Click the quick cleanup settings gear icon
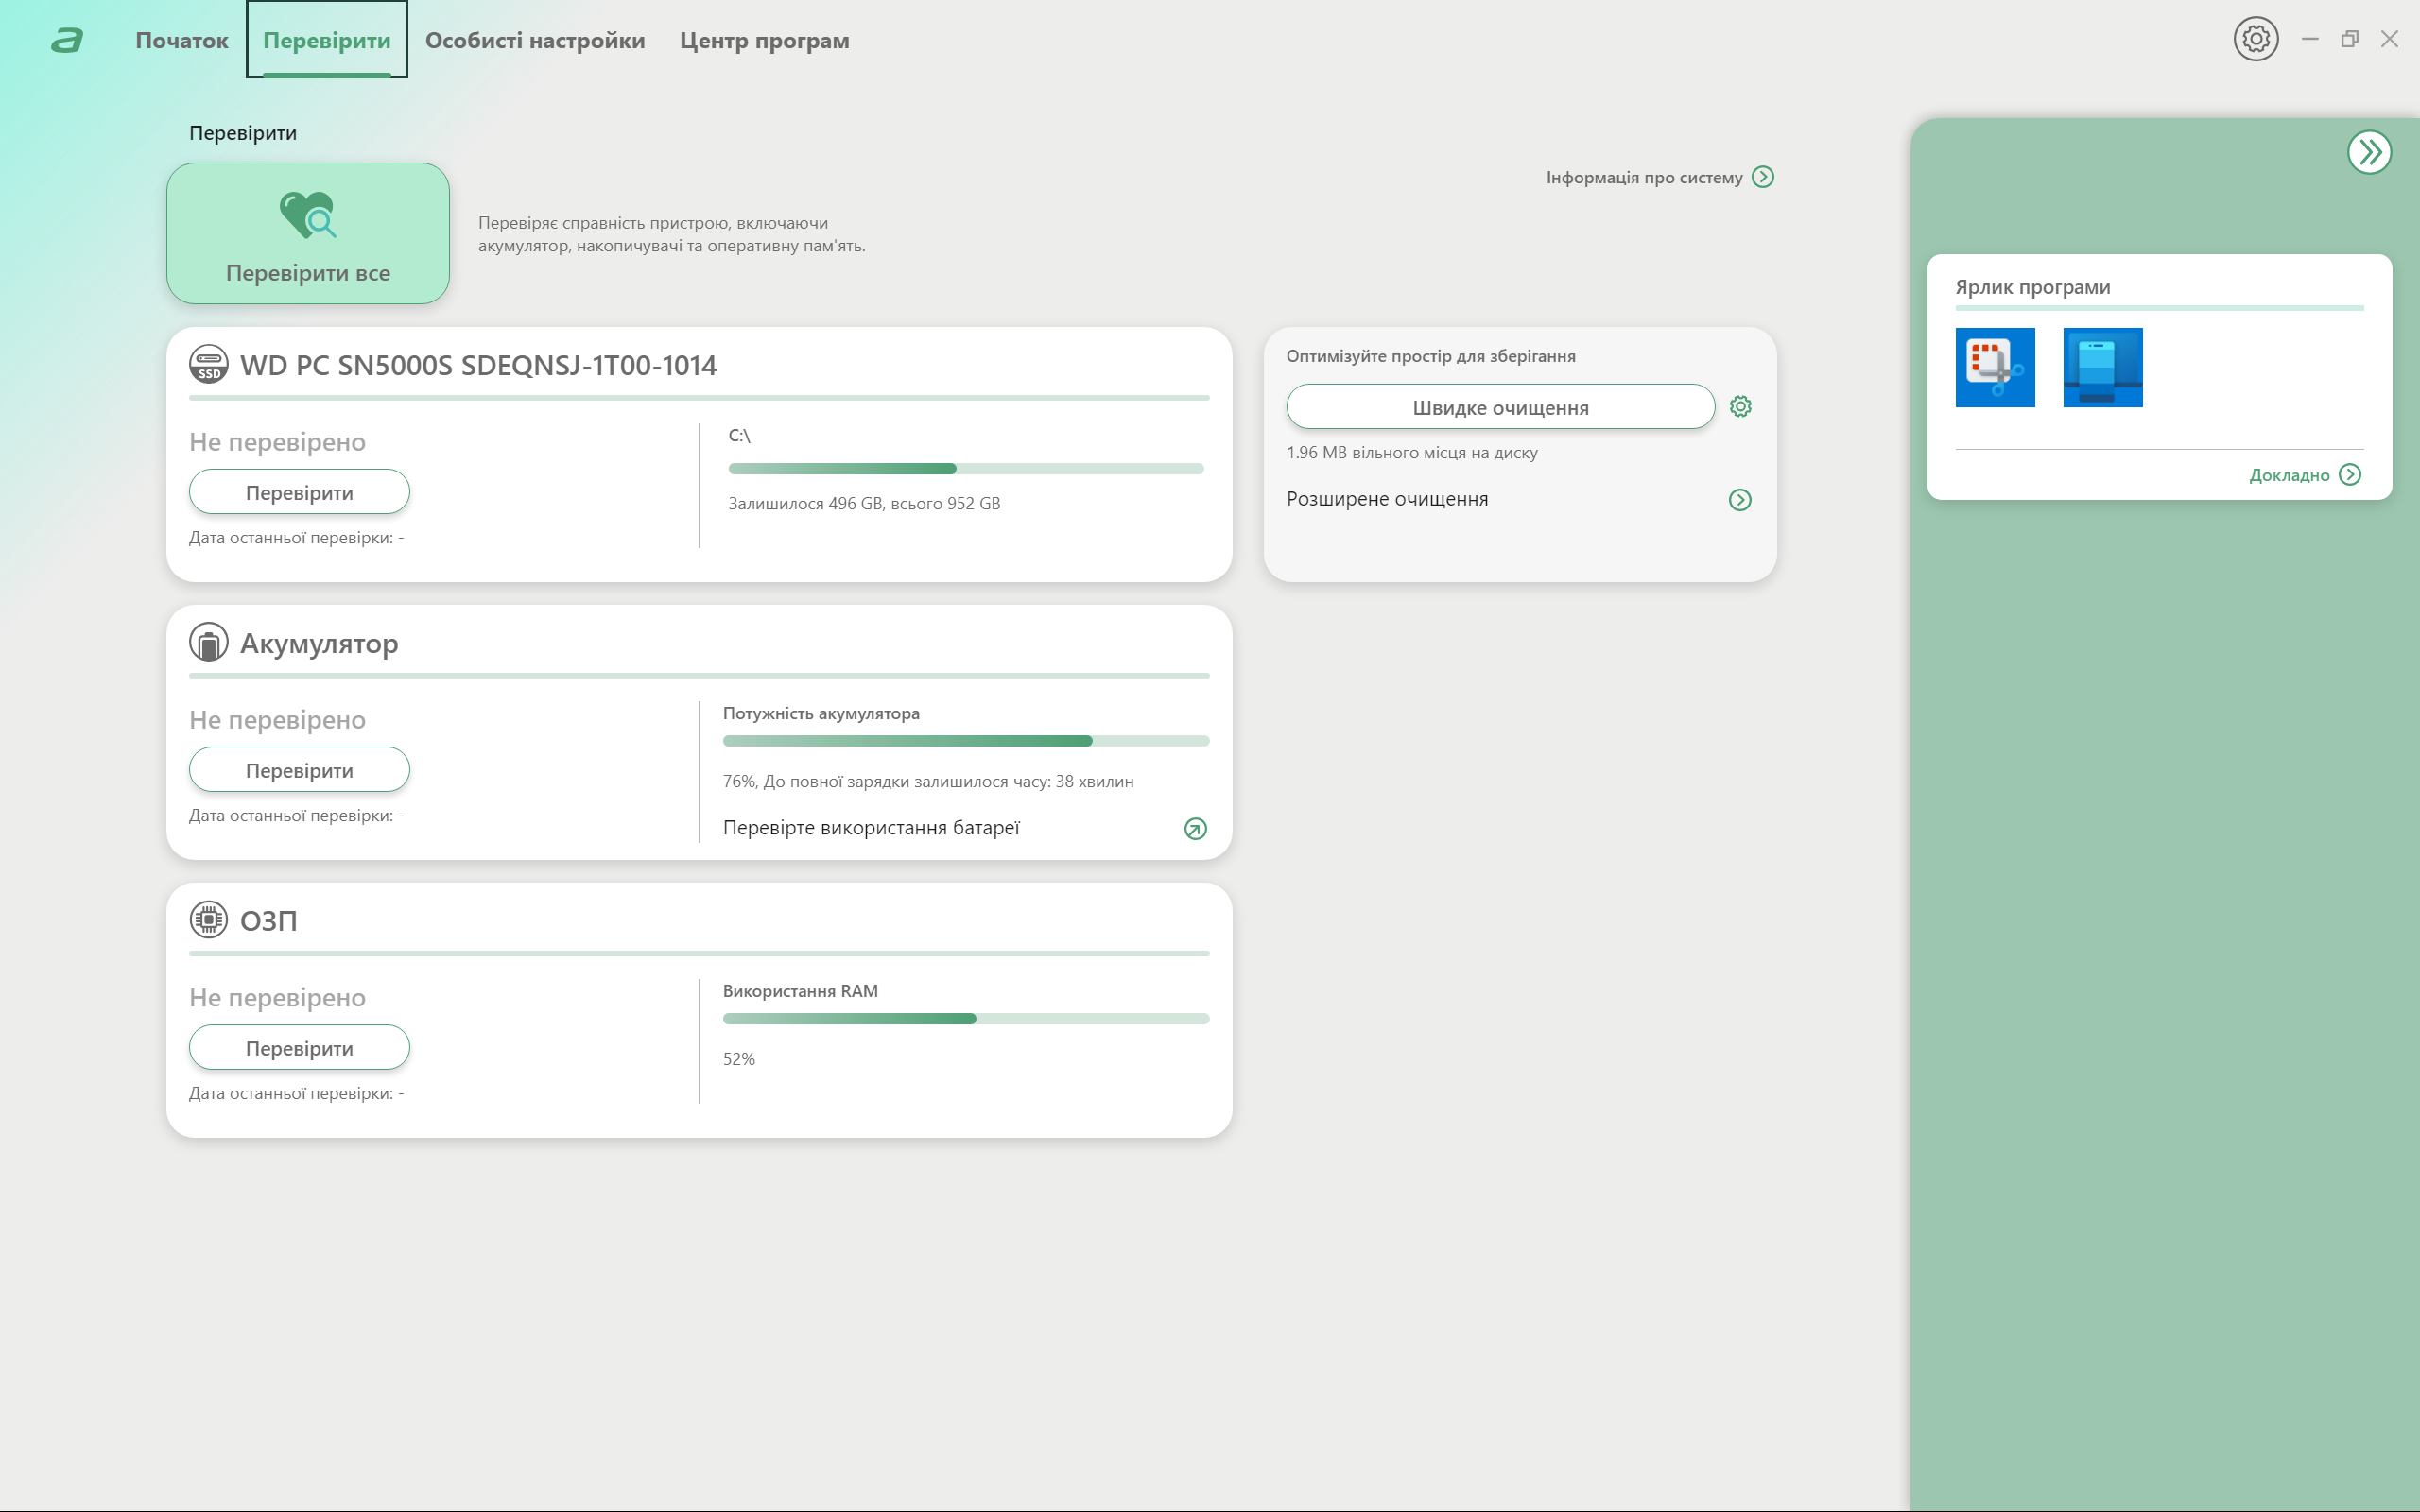 [1740, 407]
